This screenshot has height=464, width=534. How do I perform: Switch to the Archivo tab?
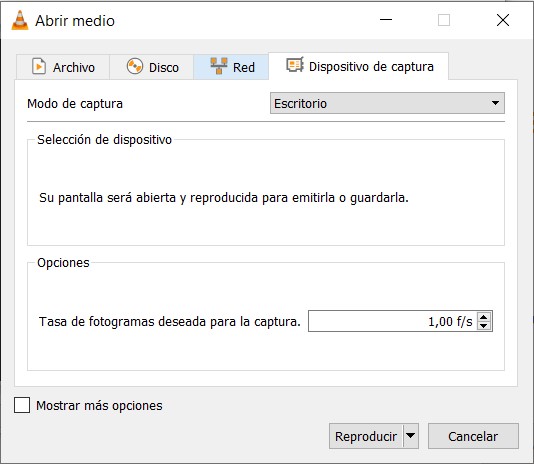pyautogui.click(x=63, y=67)
